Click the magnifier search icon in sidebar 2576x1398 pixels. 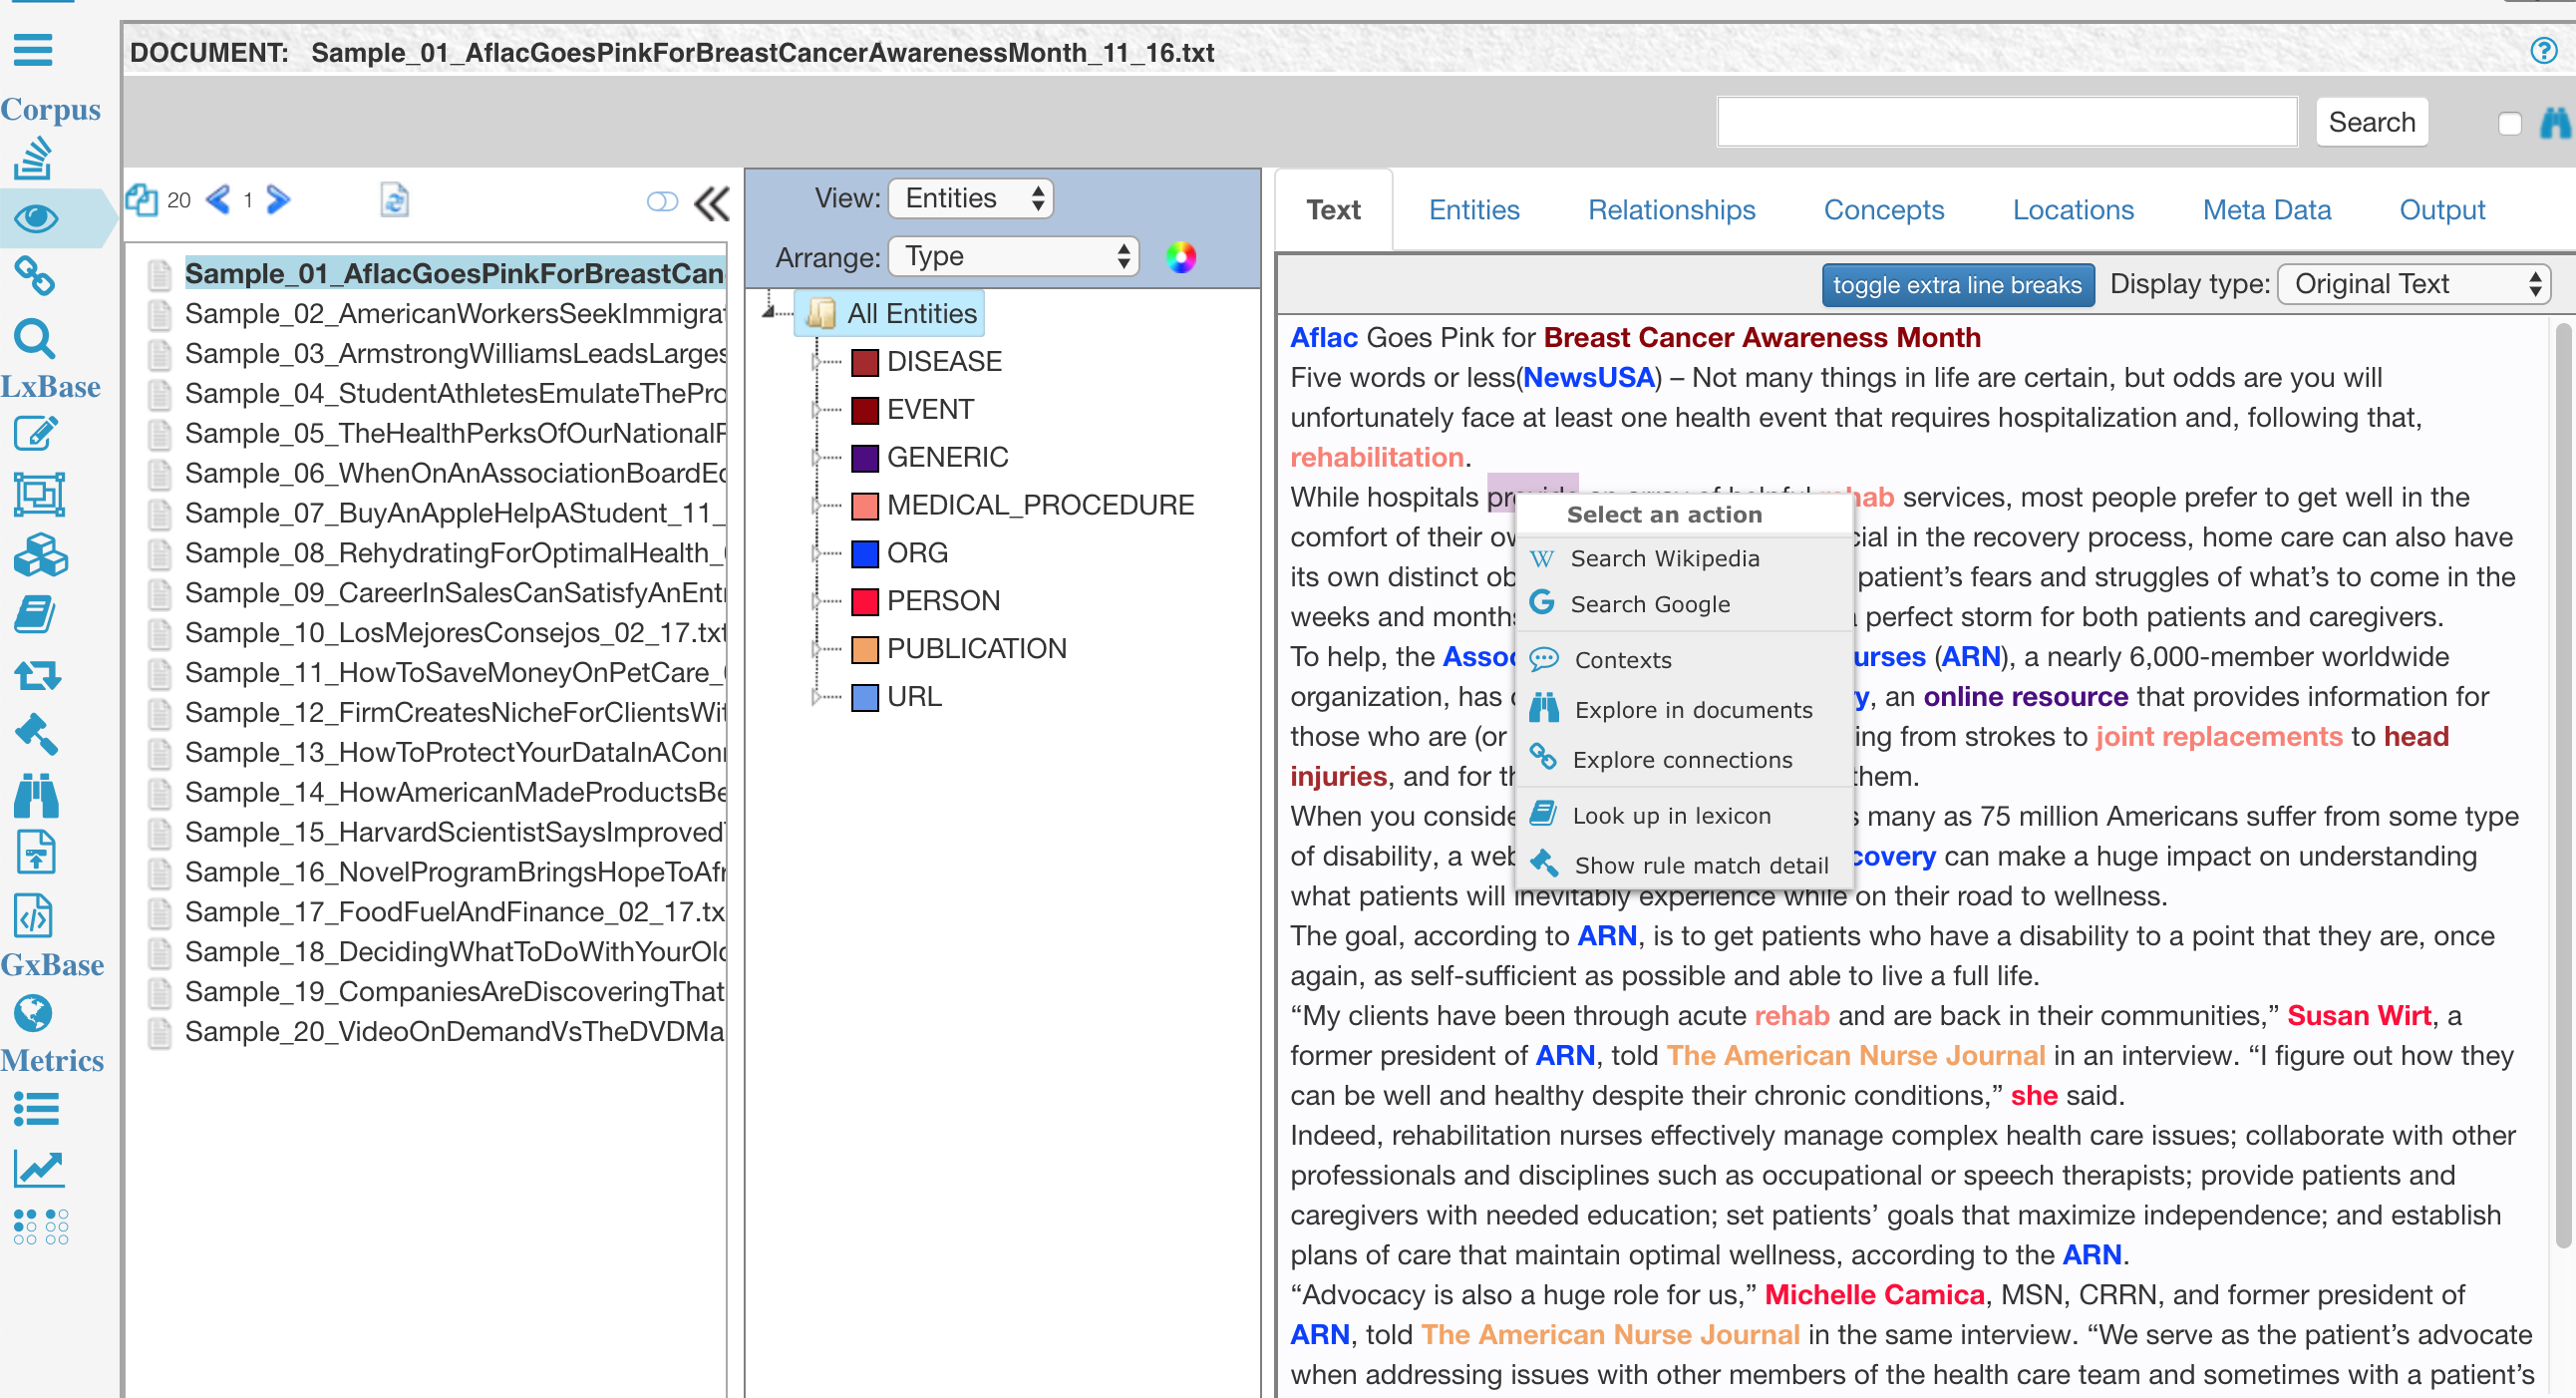pyautogui.click(x=35, y=339)
